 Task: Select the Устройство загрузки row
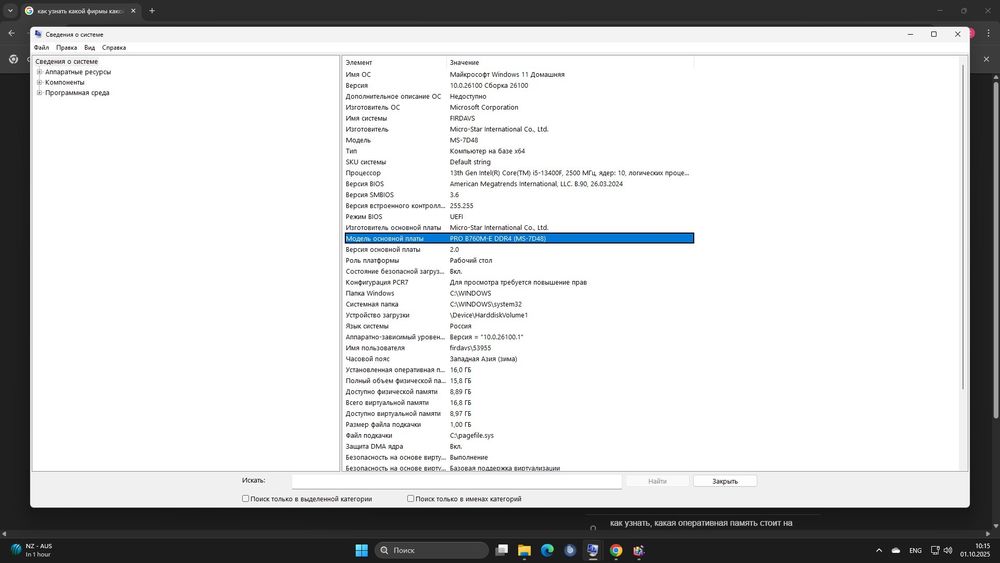[518, 315]
